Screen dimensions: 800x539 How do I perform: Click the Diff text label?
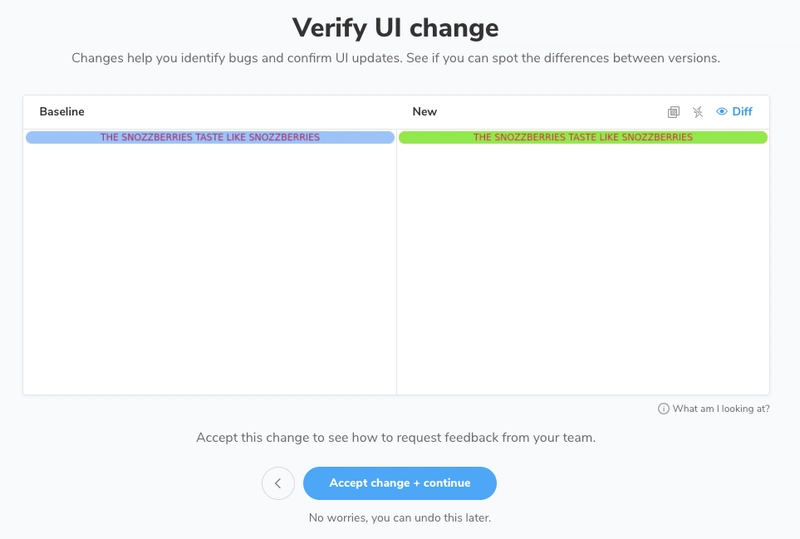pyautogui.click(x=742, y=112)
